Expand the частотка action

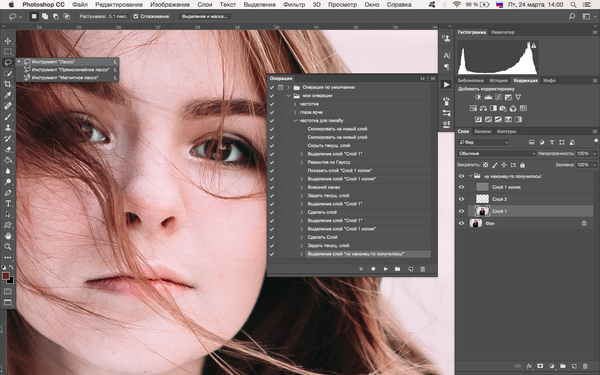click(x=295, y=104)
